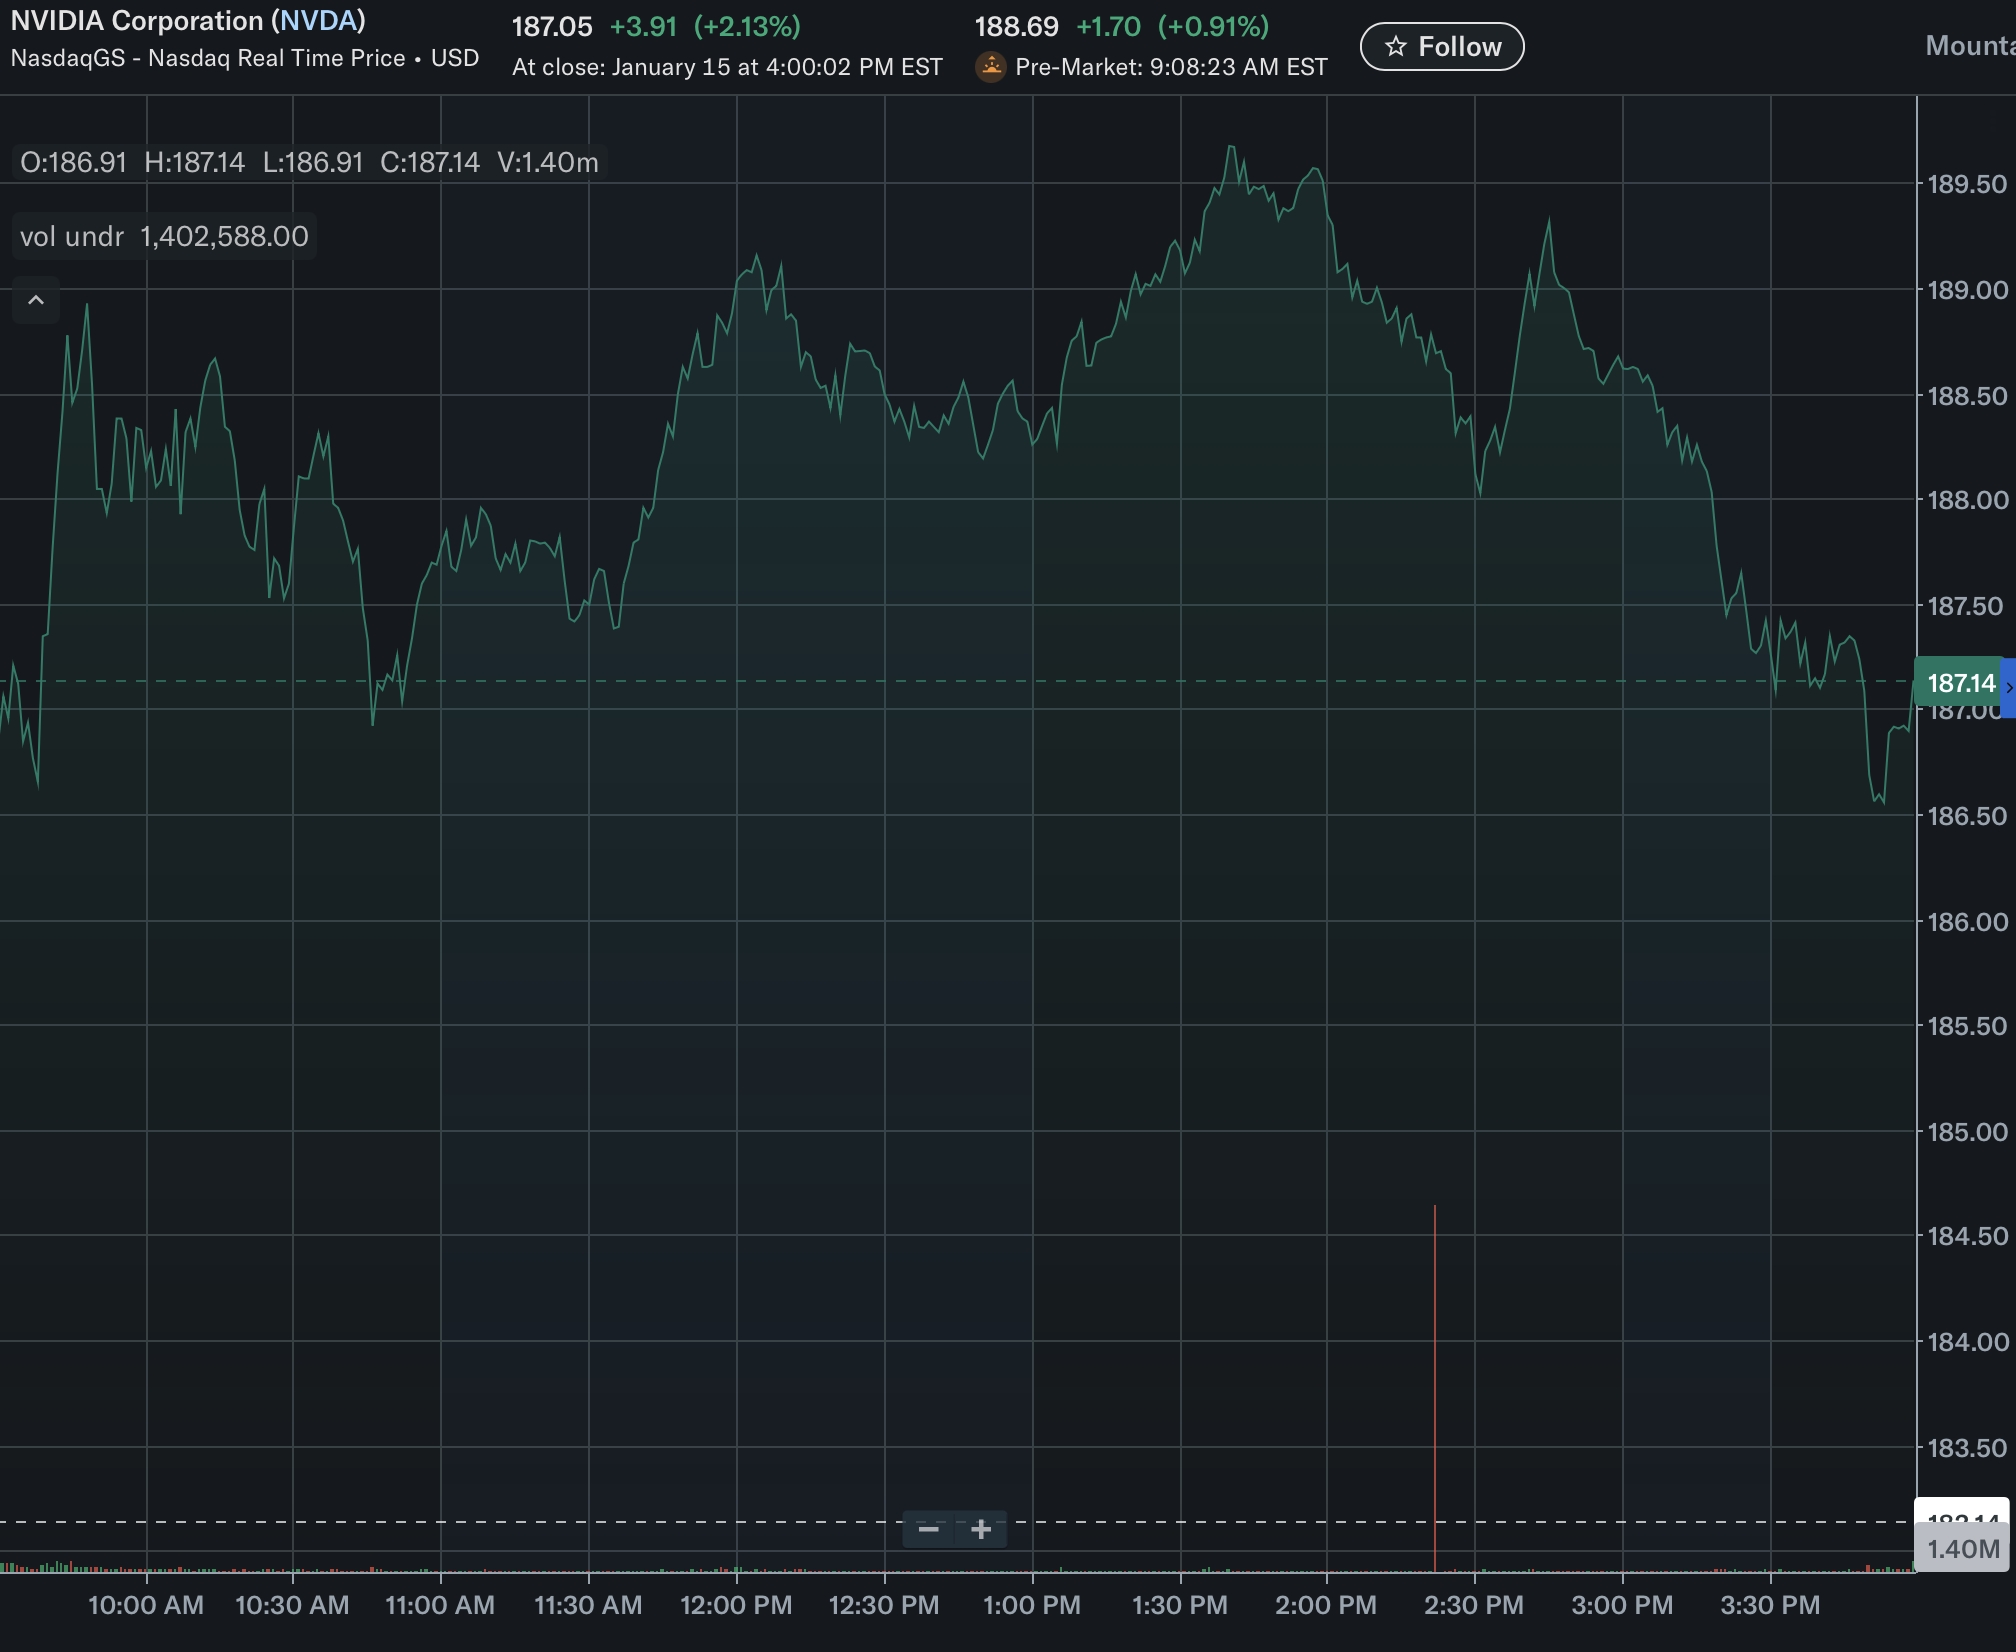Click the 12:00 PM time axis label
This screenshot has height=1652, width=2016.
[736, 1605]
